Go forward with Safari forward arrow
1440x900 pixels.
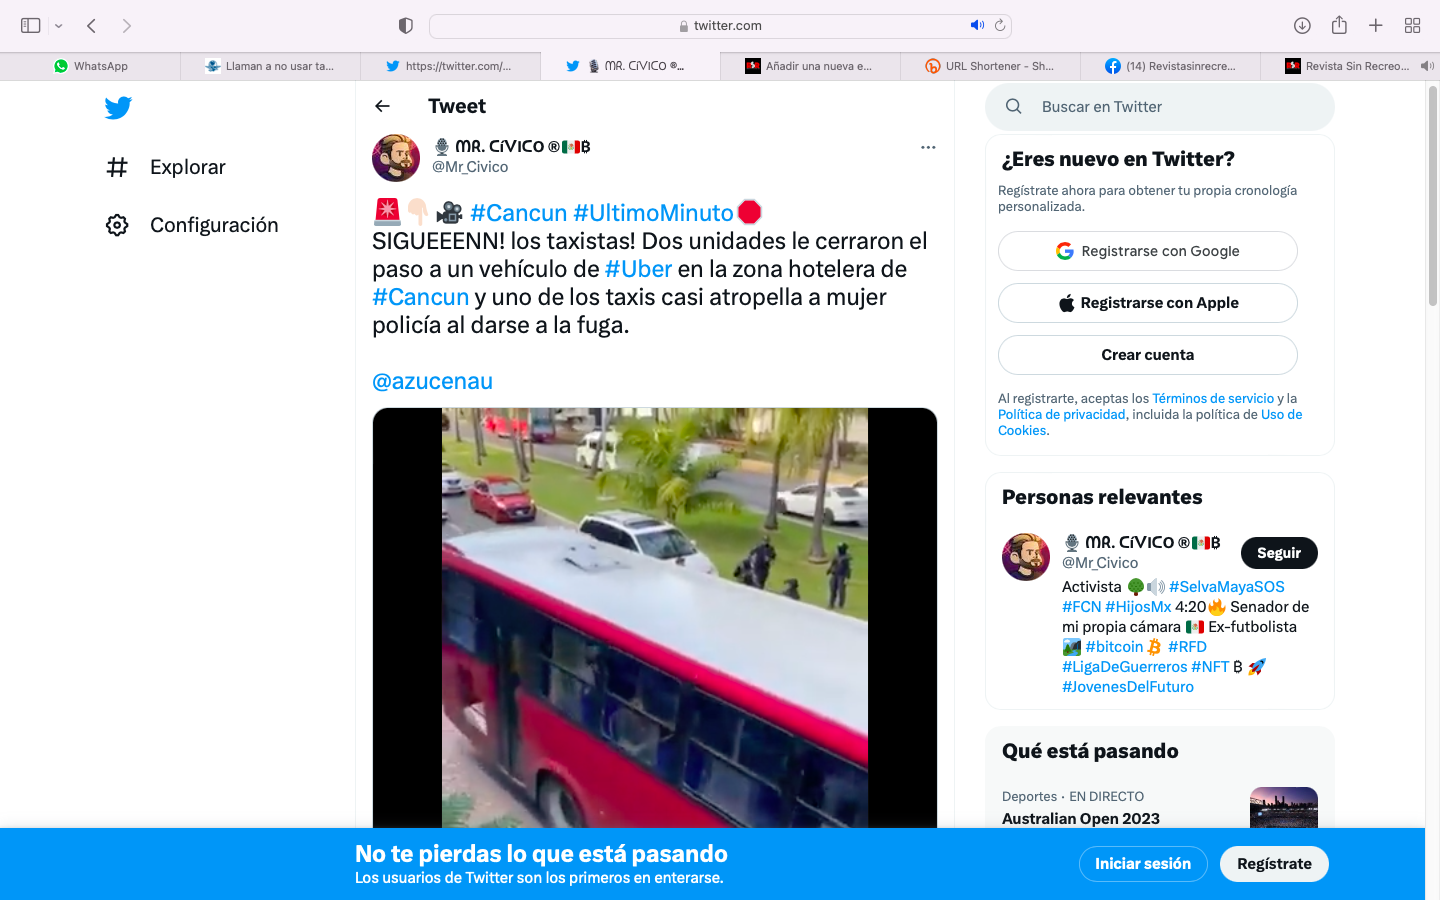pyautogui.click(x=126, y=25)
